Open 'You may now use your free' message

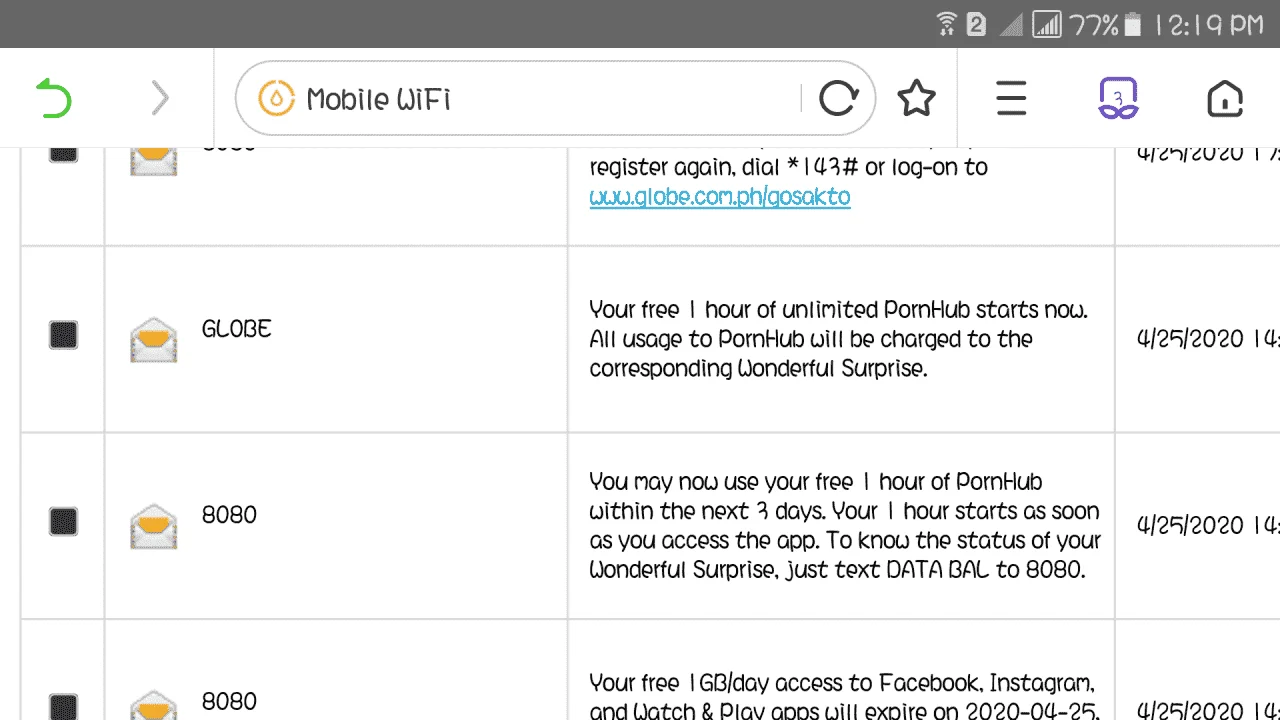[845, 526]
